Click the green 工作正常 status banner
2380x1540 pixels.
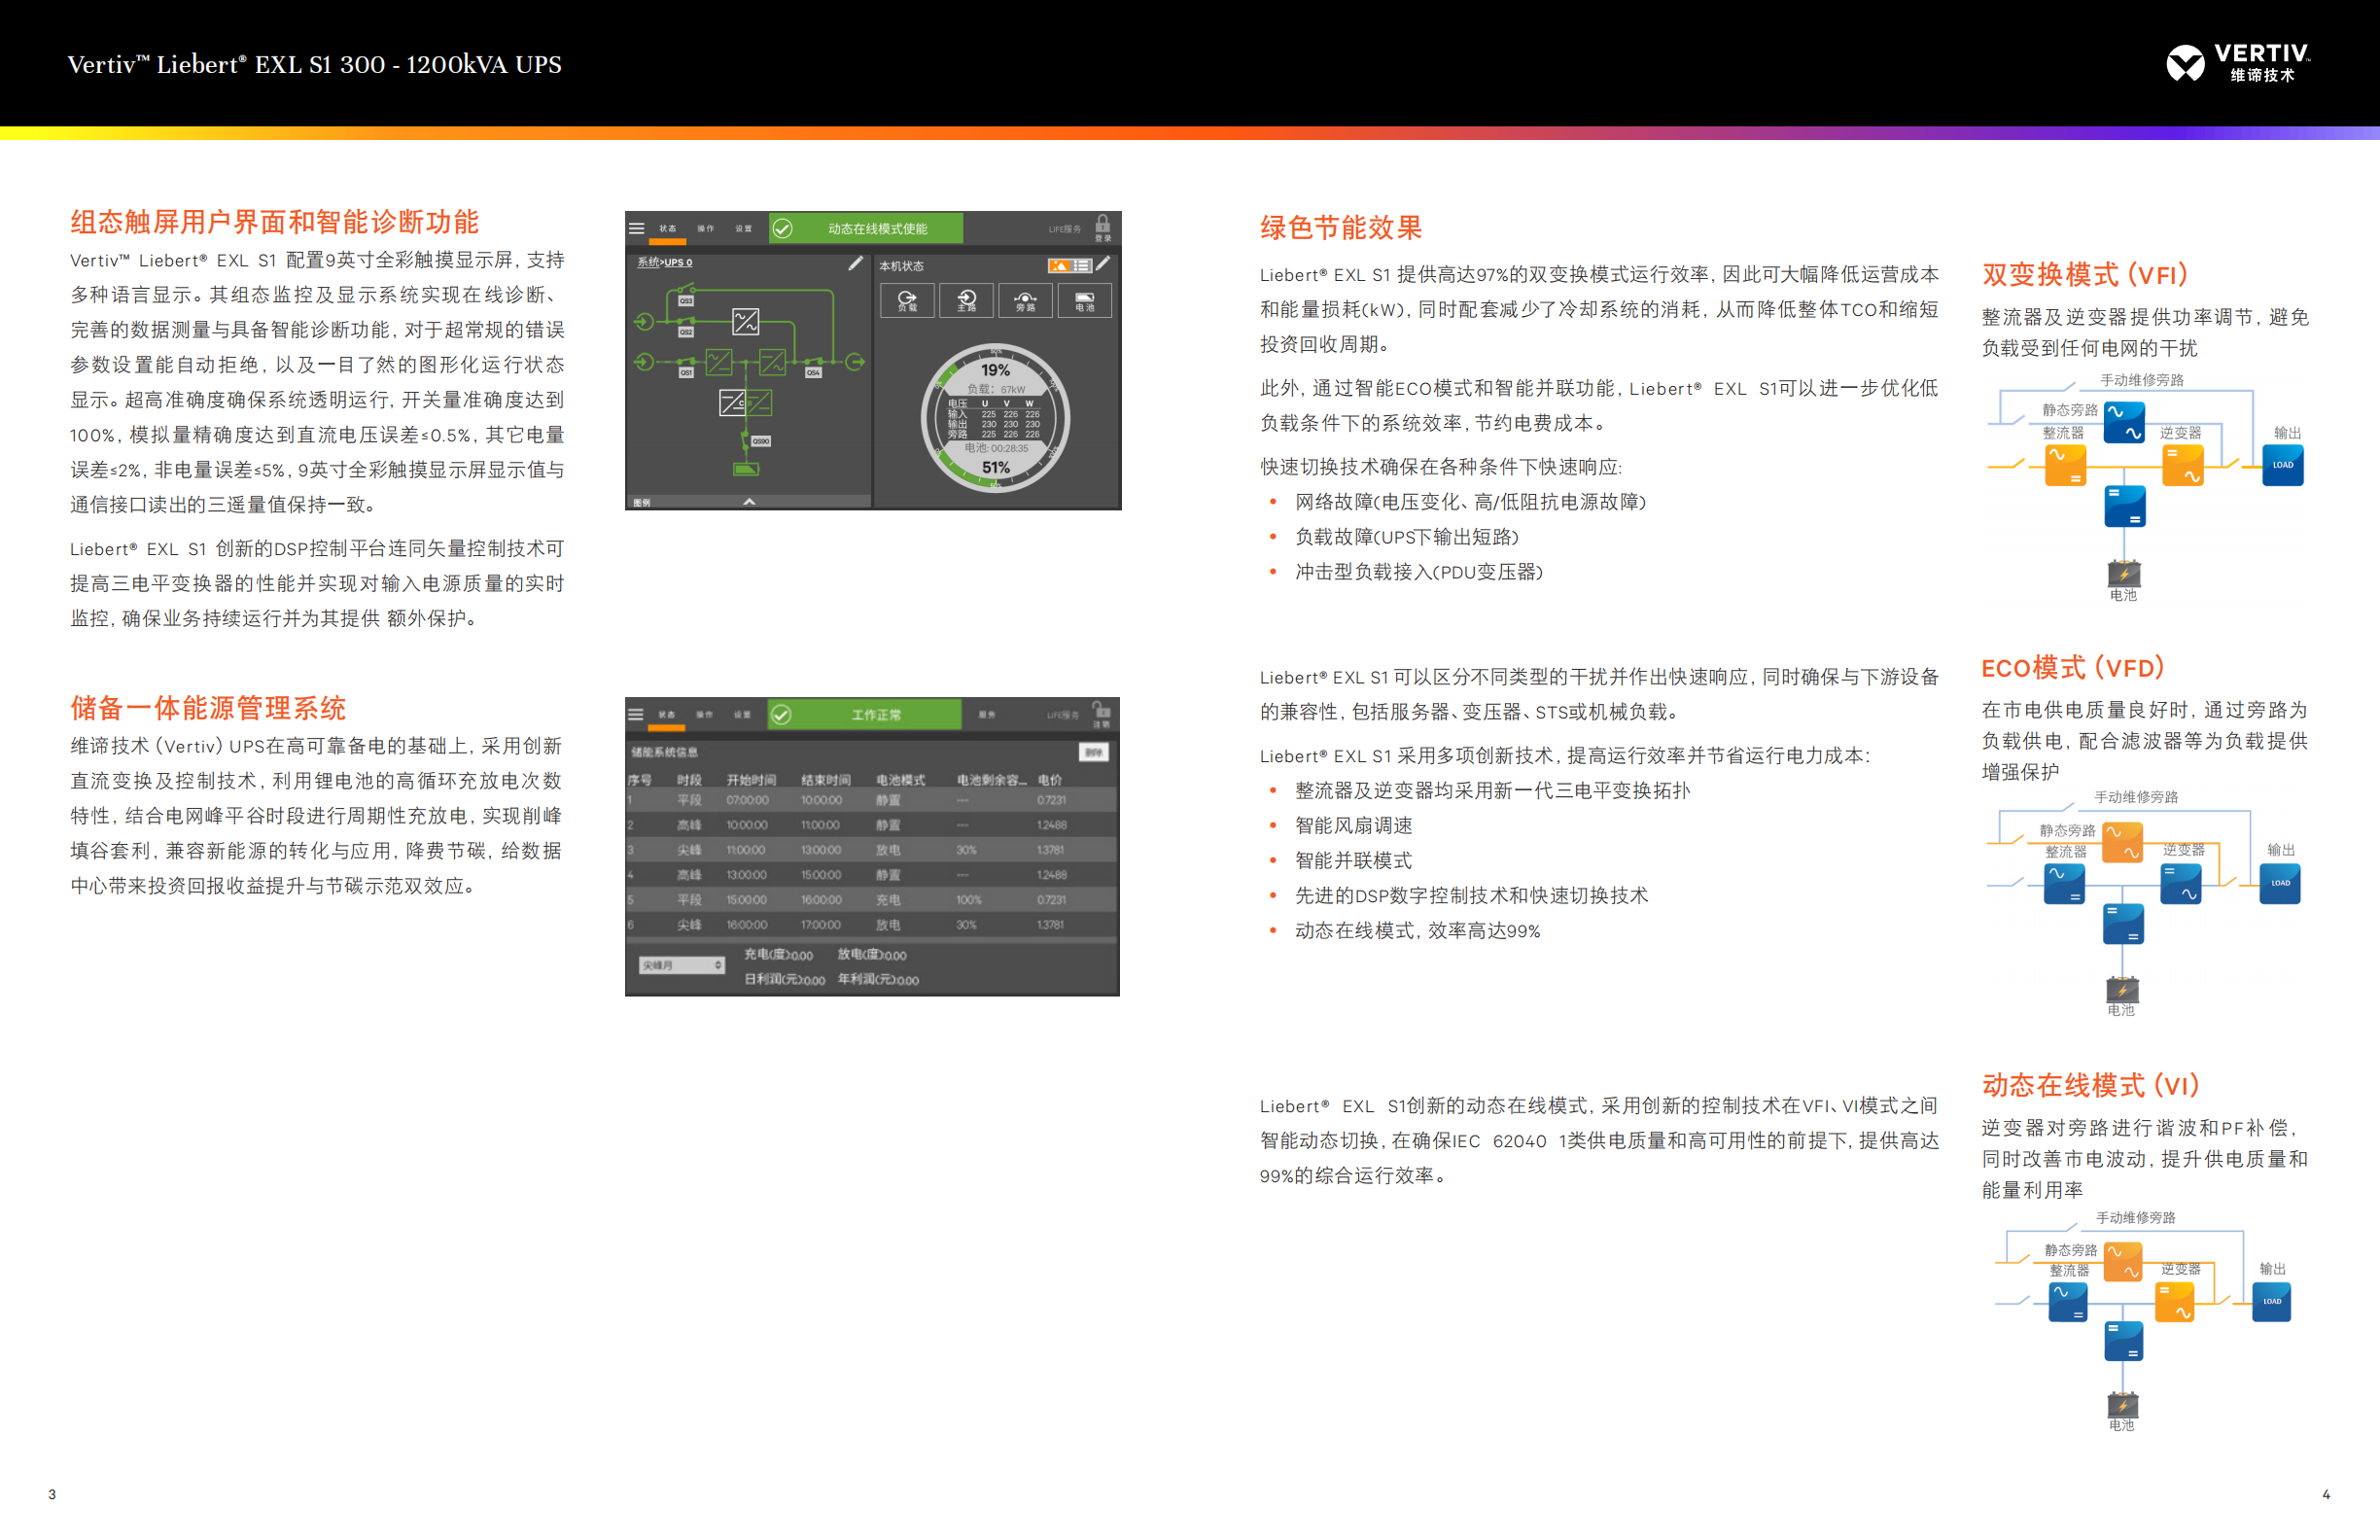865,714
